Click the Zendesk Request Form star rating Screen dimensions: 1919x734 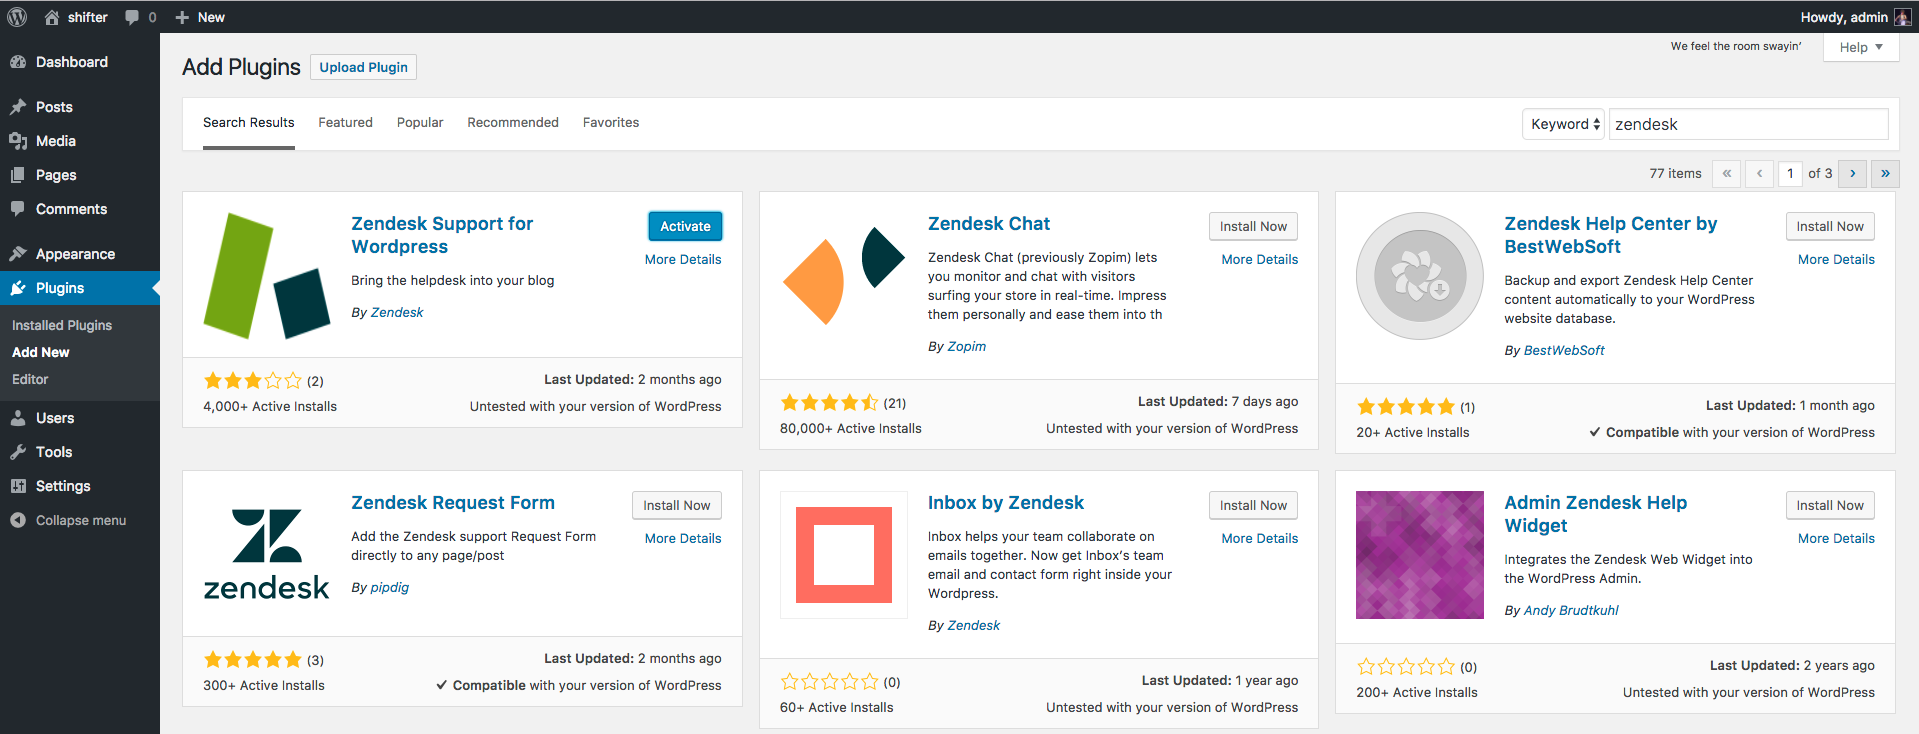coord(253,660)
